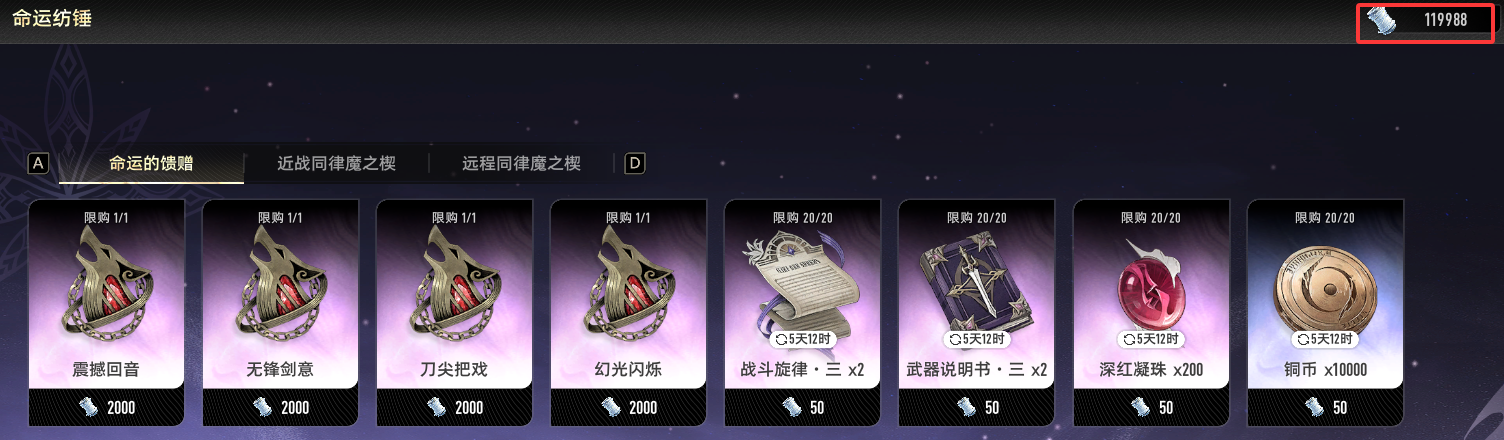Switch to the 远程同律魔之楔 tab

point(521,164)
